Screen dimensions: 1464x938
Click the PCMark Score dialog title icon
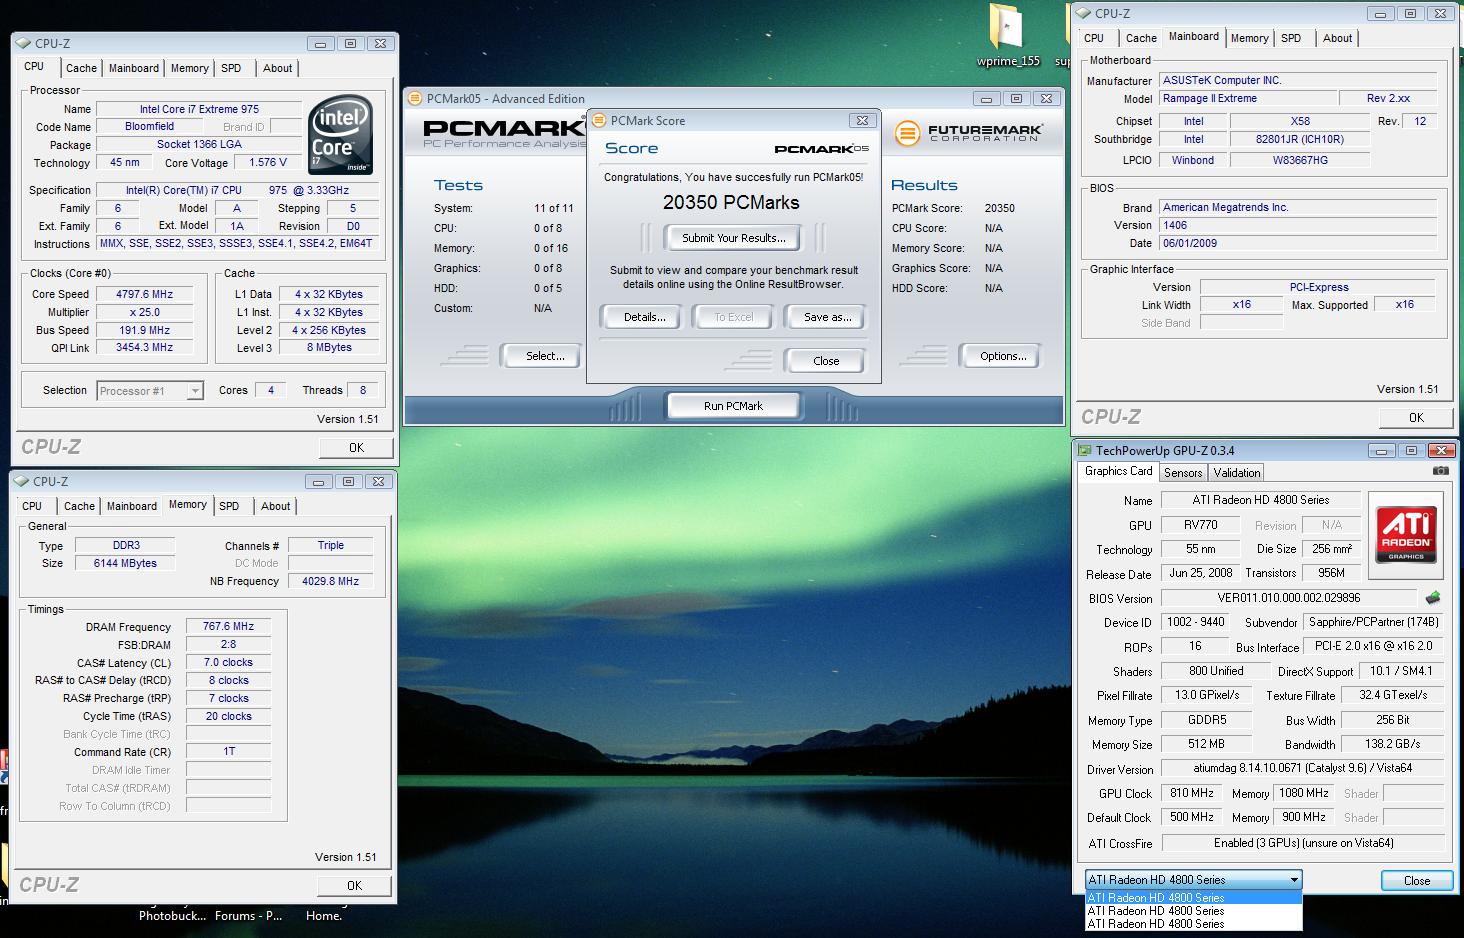(x=599, y=120)
